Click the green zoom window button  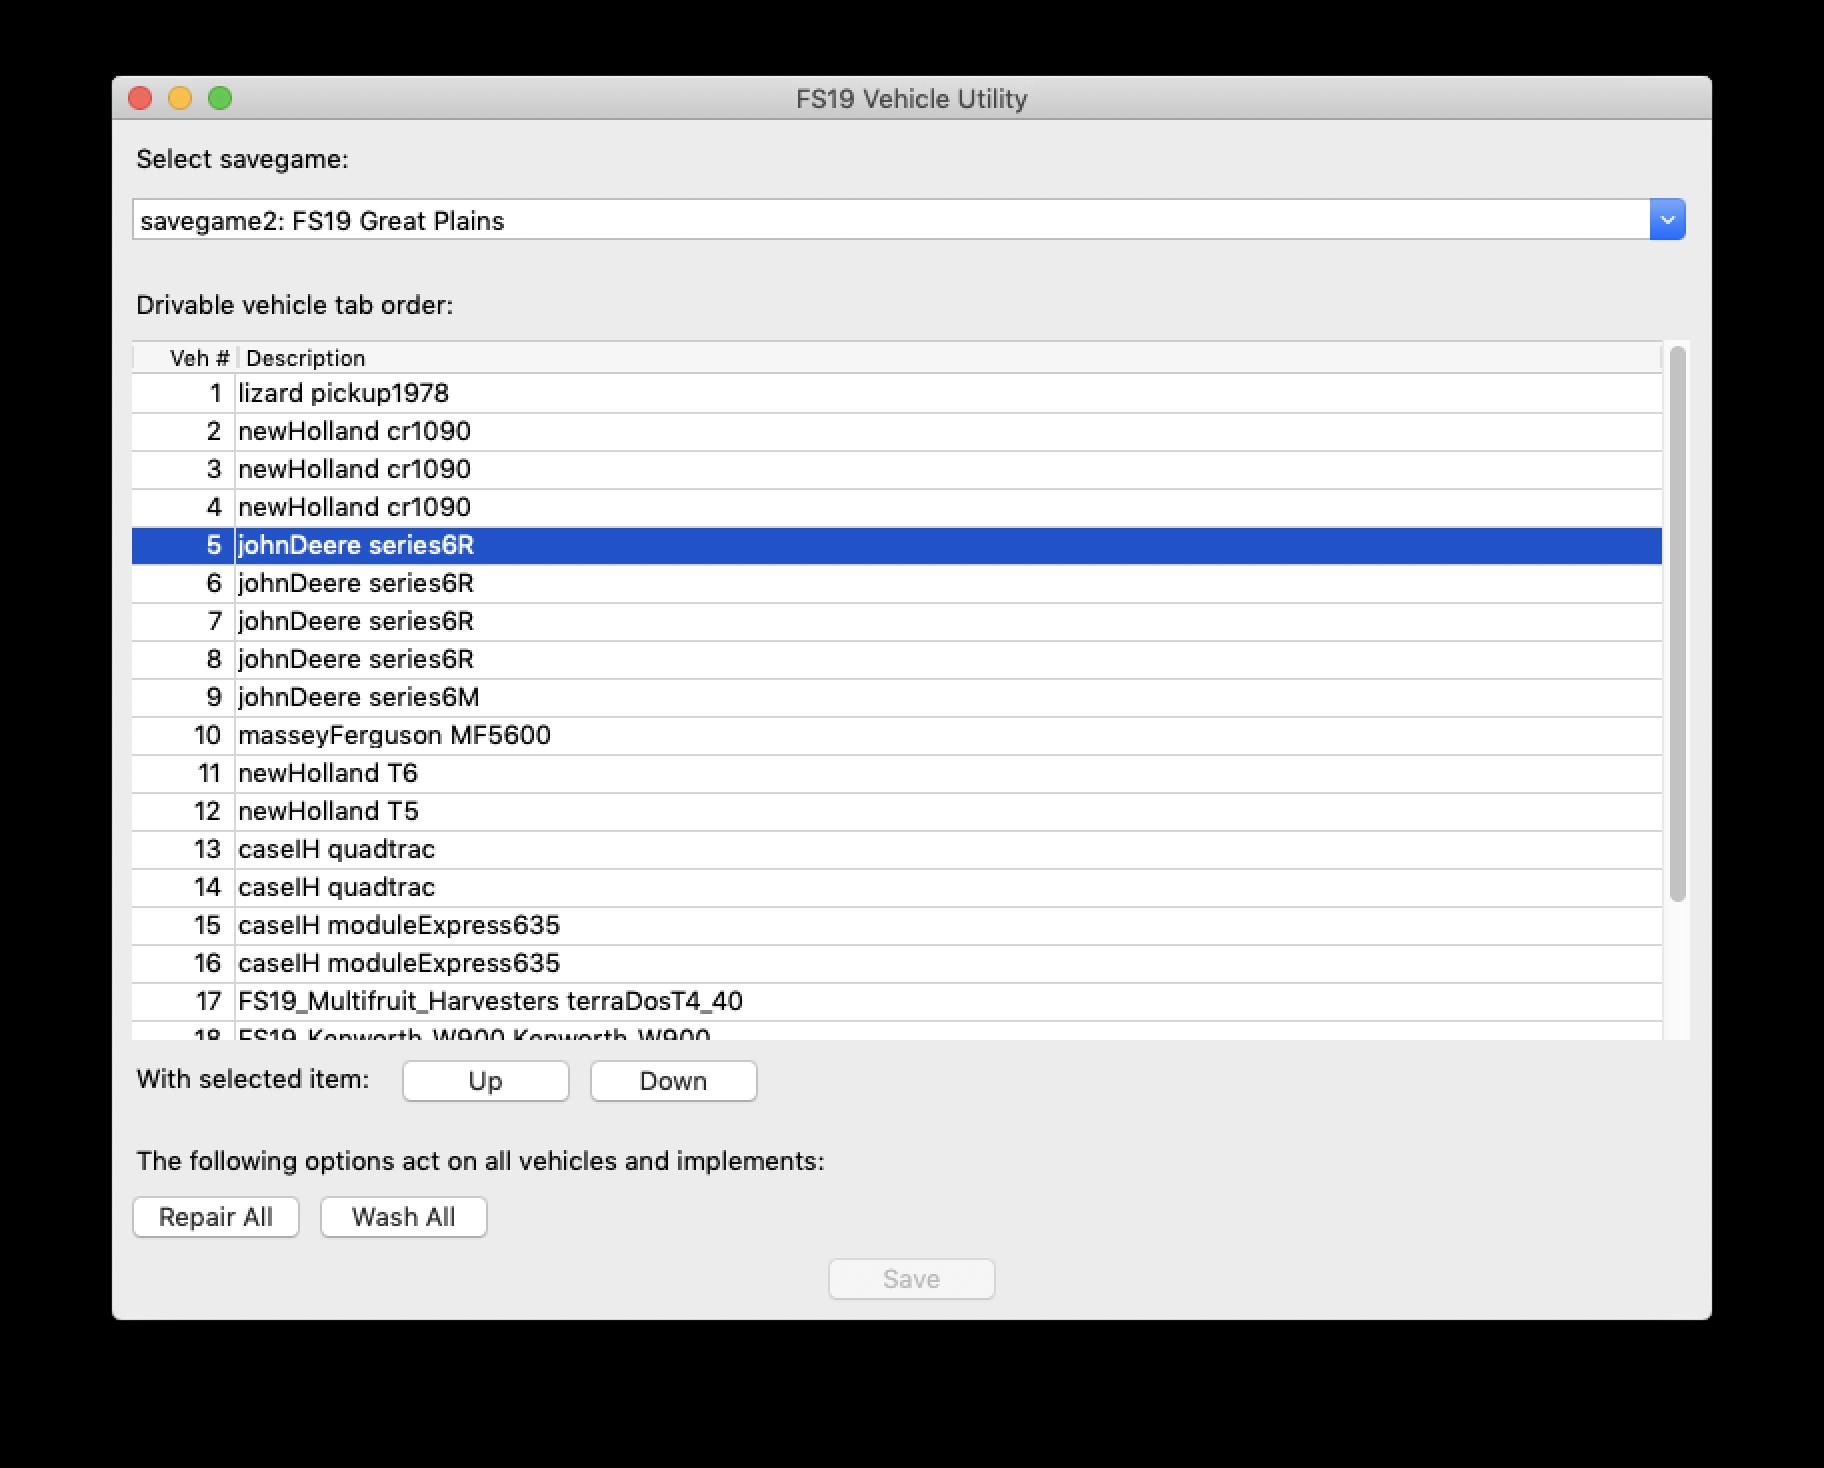pyautogui.click(x=220, y=98)
